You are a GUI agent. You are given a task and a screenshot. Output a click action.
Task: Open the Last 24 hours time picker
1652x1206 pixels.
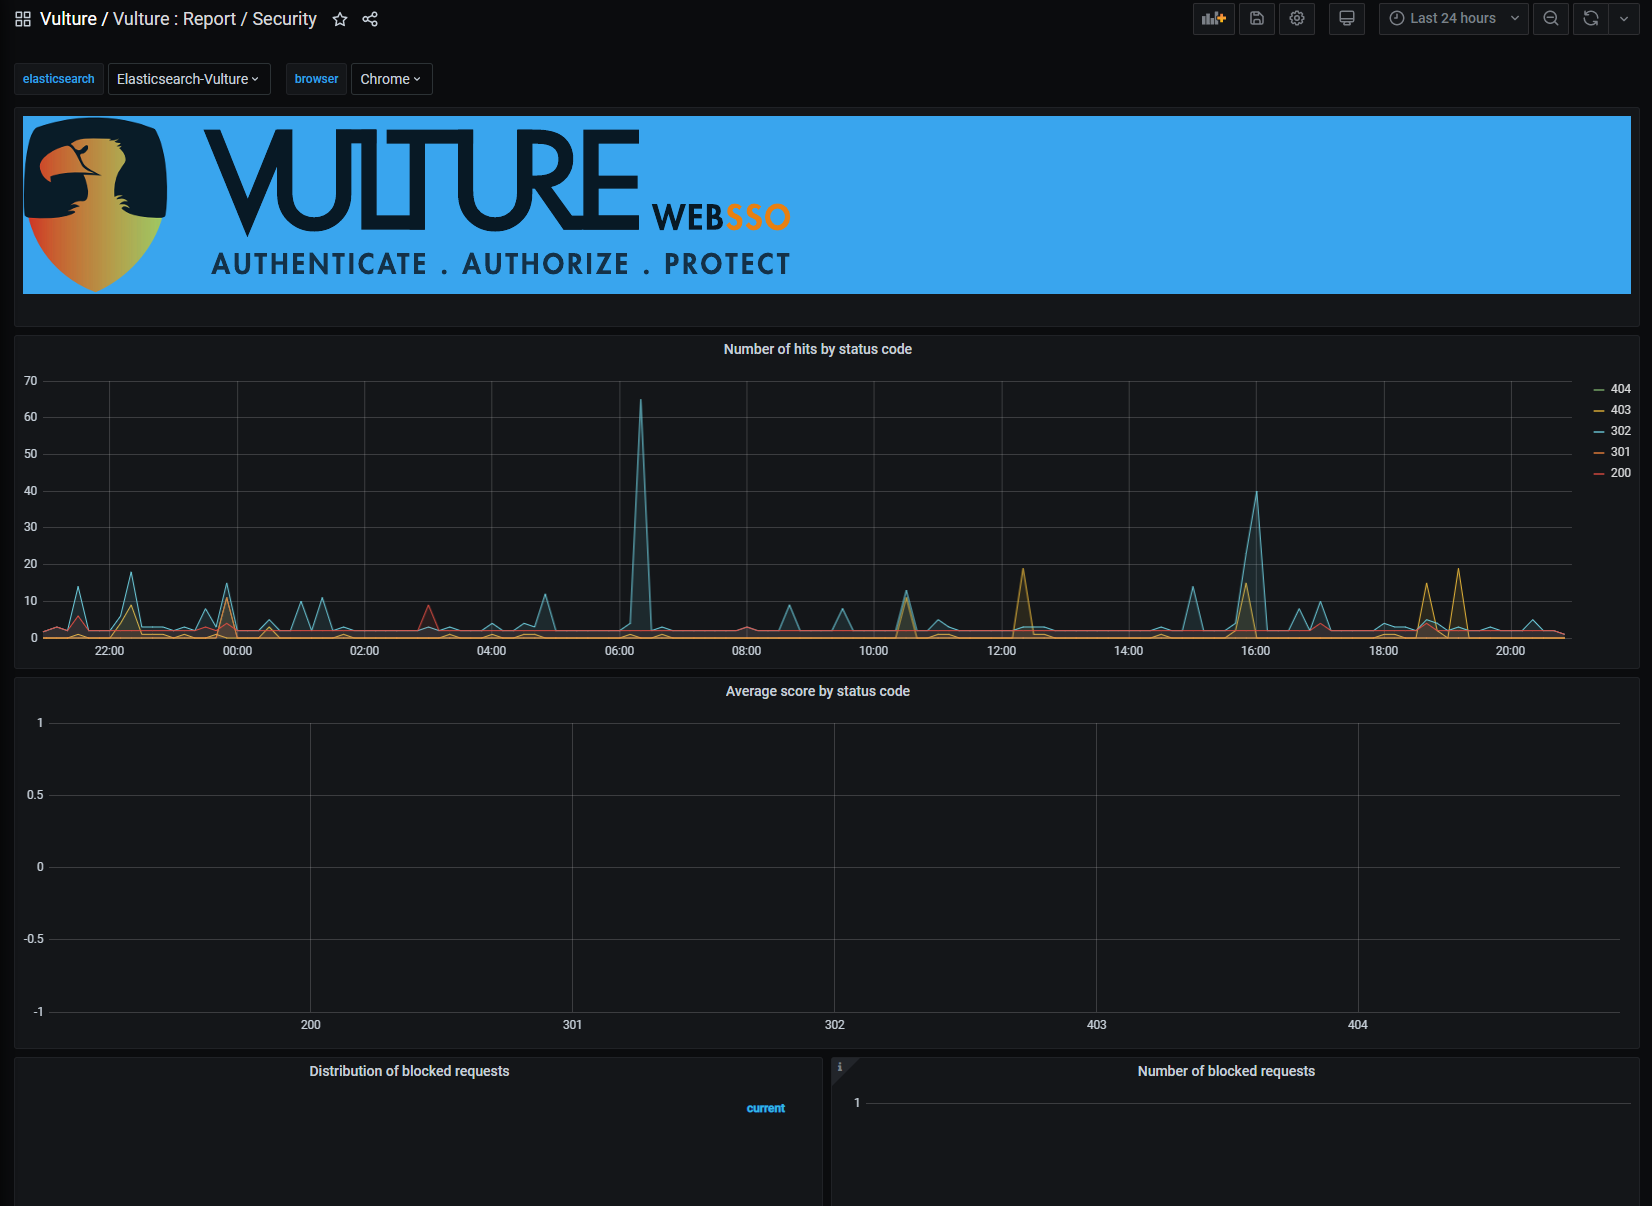click(x=1453, y=19)
